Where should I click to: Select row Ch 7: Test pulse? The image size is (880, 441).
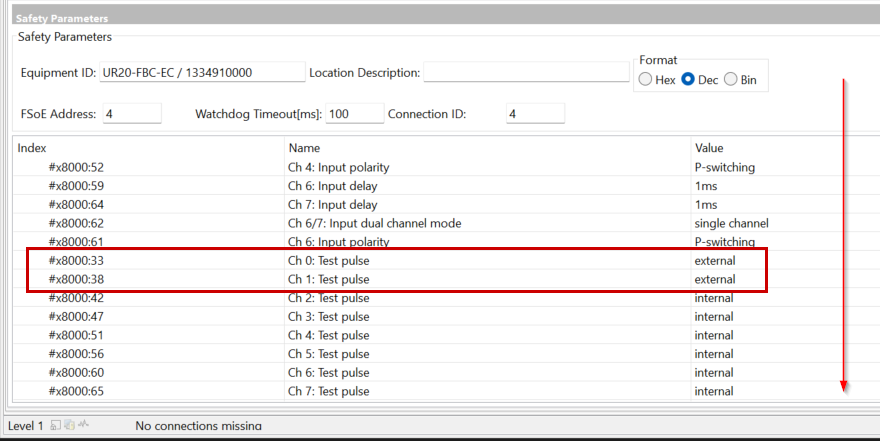pos(446,391)
